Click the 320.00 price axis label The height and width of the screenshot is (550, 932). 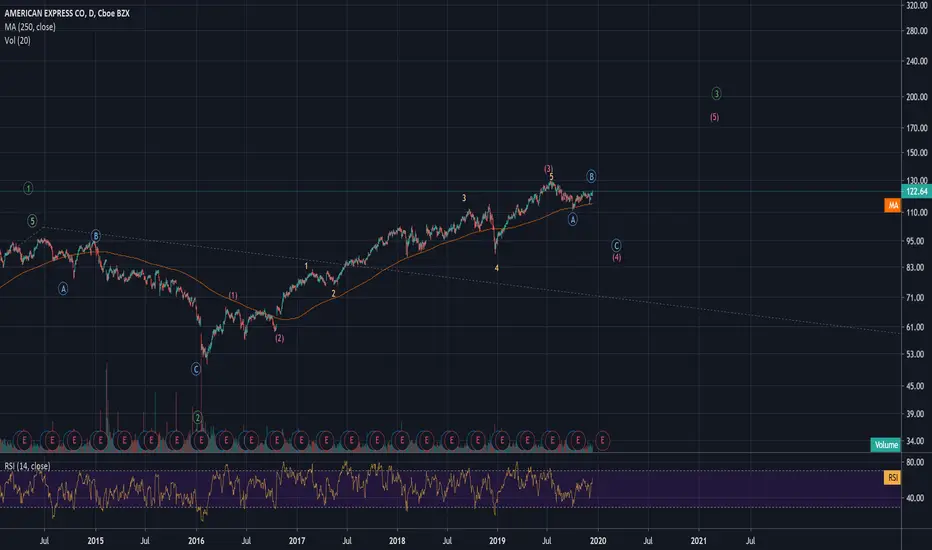coord(917,5)
